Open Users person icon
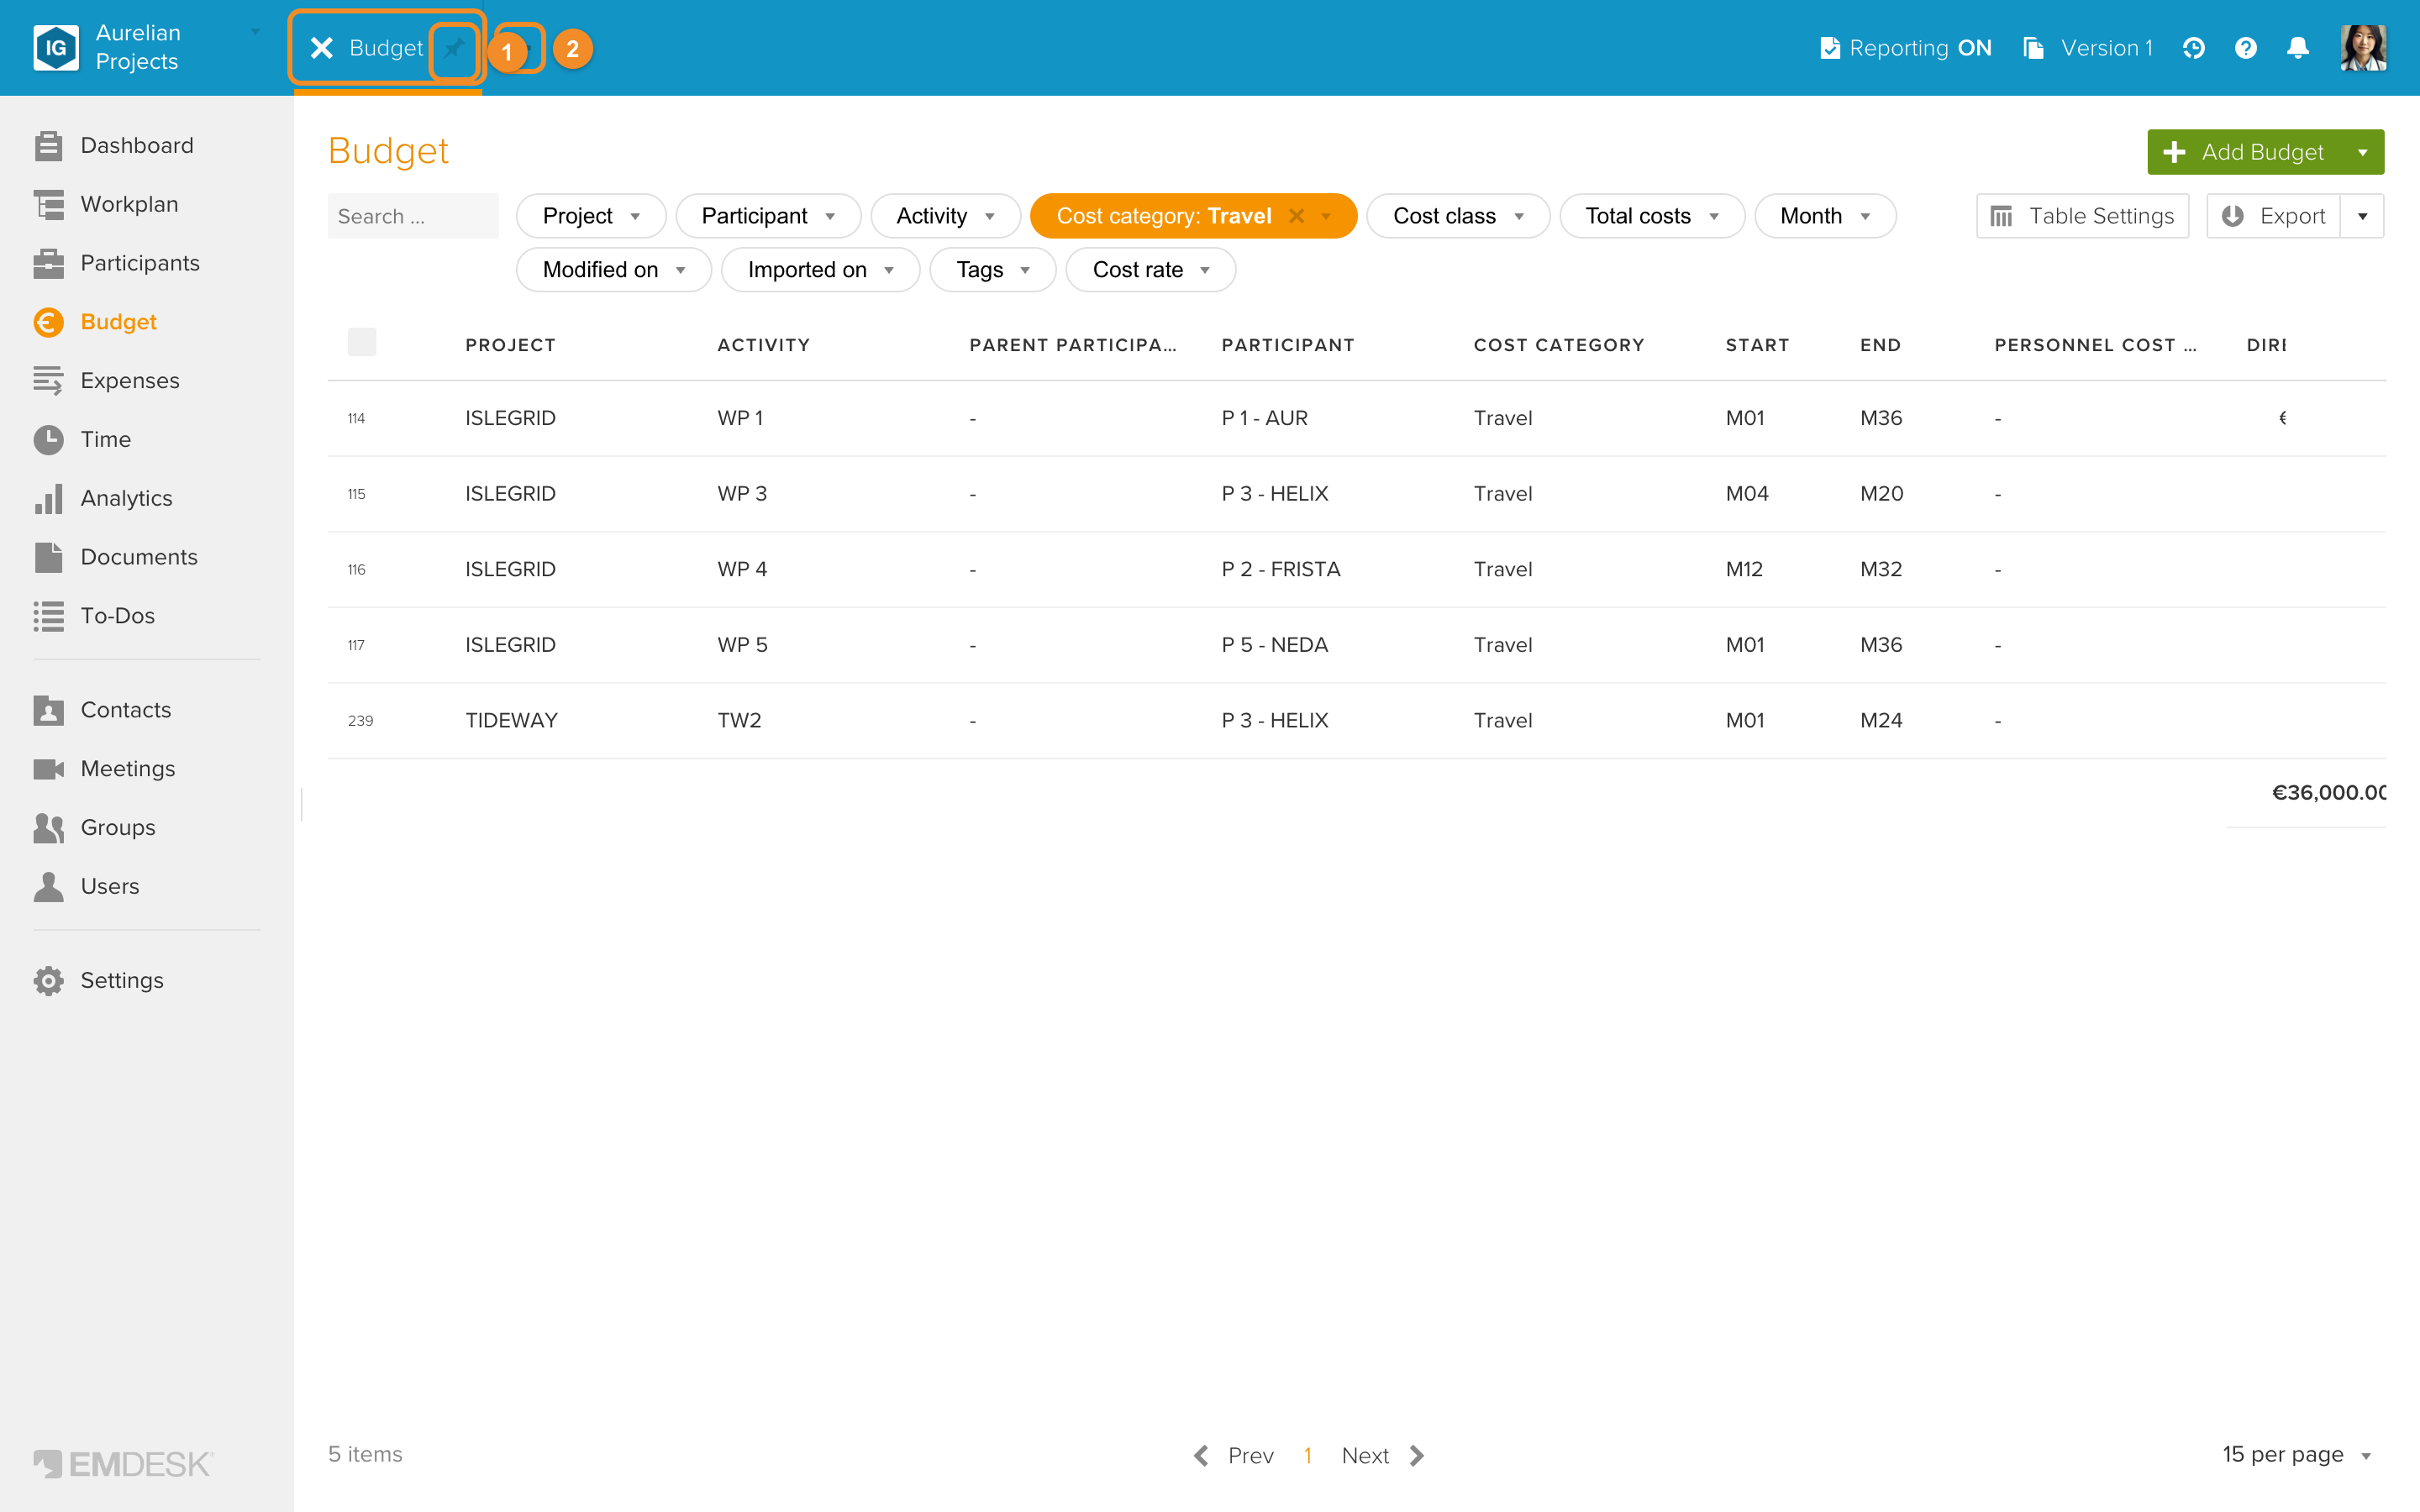Screen dimensions: 2420x1512 pyautogui.click(x=48, y=887)
